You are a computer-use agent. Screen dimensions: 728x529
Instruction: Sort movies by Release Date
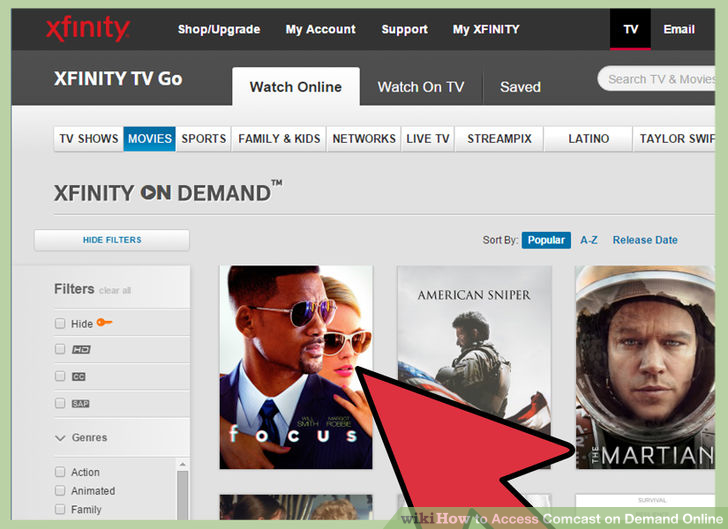click(645, 240)
